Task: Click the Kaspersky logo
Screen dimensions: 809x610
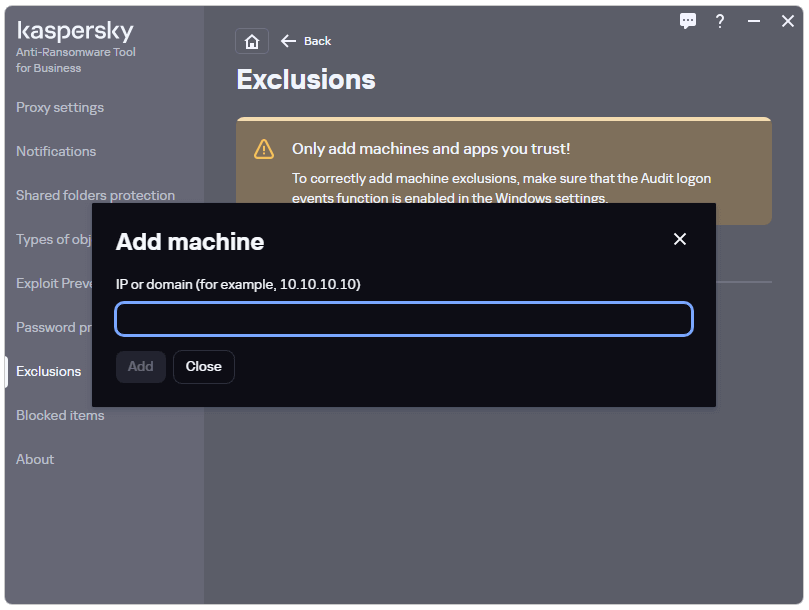Action: [75, 31]
